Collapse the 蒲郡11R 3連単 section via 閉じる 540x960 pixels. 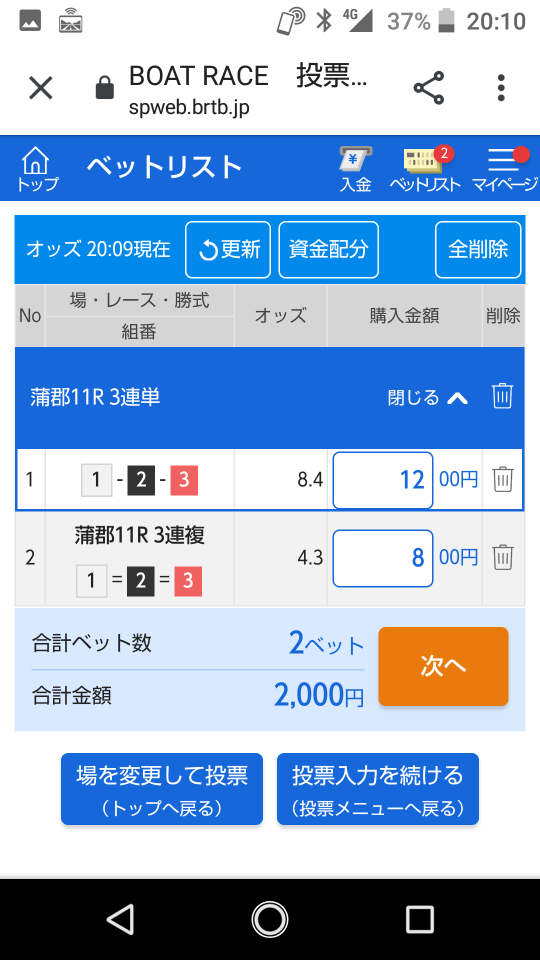tap(428, 398)
